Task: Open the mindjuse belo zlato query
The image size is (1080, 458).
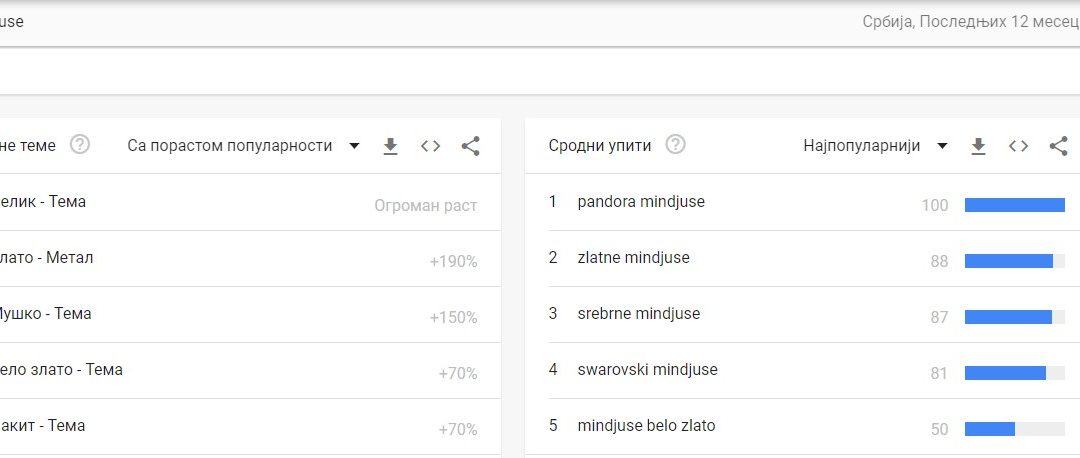Action: click(646, 426)
